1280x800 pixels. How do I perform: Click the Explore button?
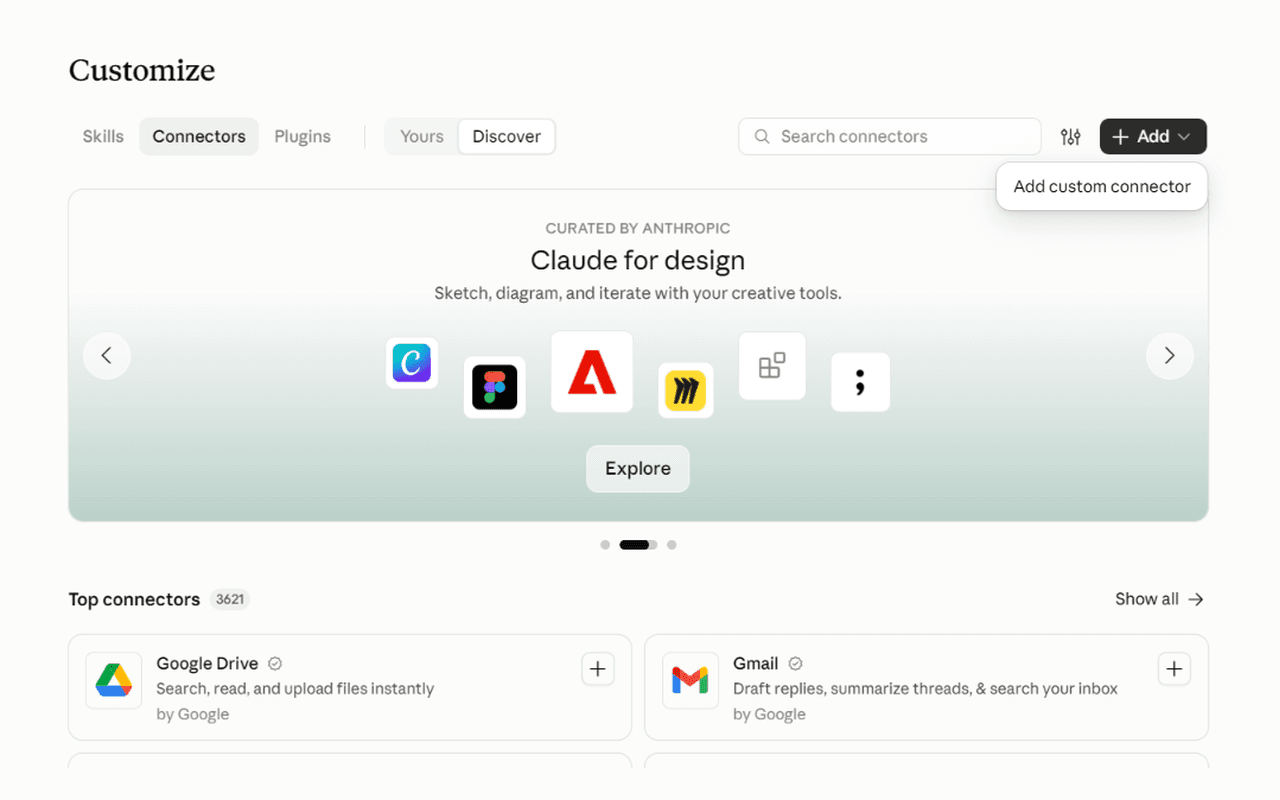pyautogui.click(x=638, y=469)
